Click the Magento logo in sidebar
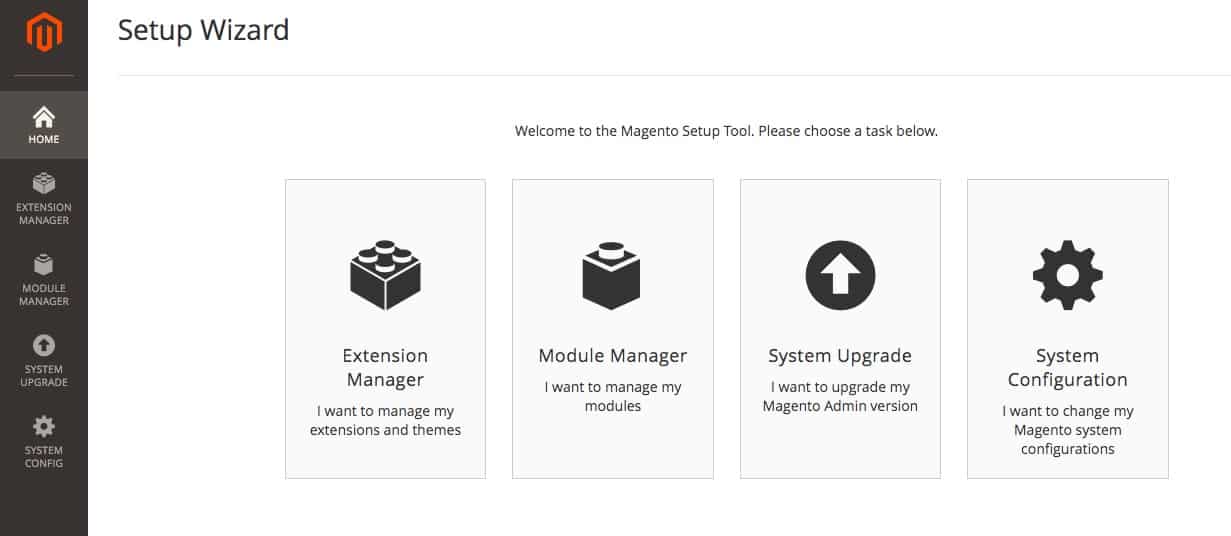Viewport: 1231px width, 536px height. tap(44, 33)
